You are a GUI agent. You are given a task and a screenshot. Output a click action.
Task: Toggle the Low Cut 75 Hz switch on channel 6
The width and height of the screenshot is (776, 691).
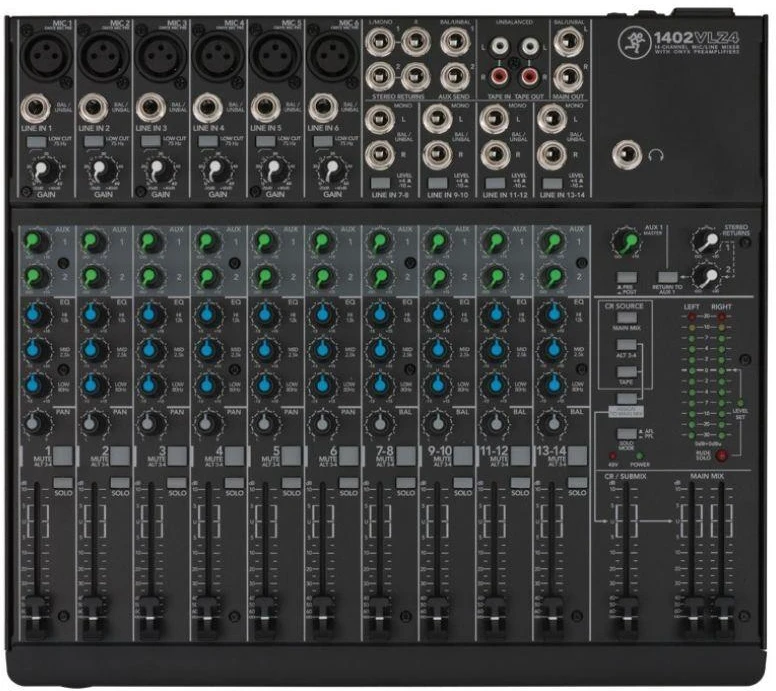[x=322, y=142]
